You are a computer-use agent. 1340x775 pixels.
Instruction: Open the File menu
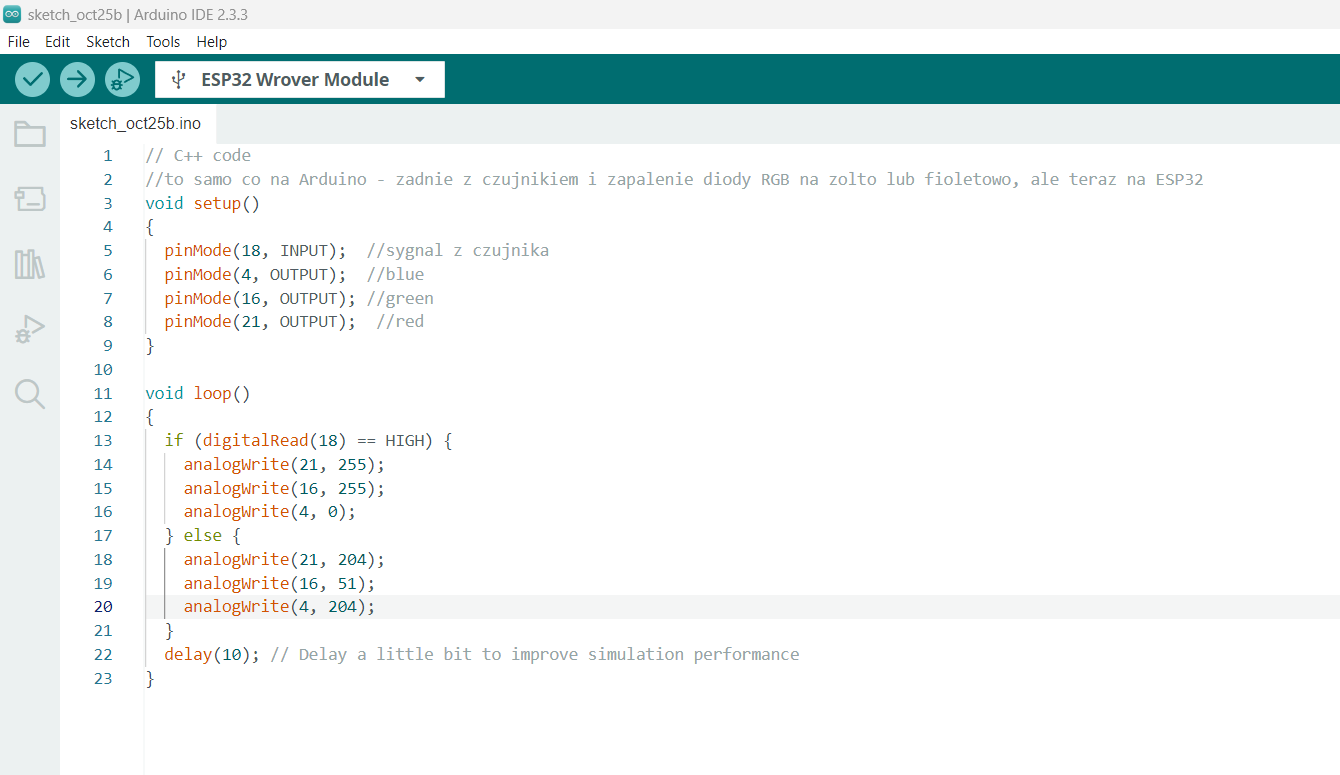coord(18,42)
